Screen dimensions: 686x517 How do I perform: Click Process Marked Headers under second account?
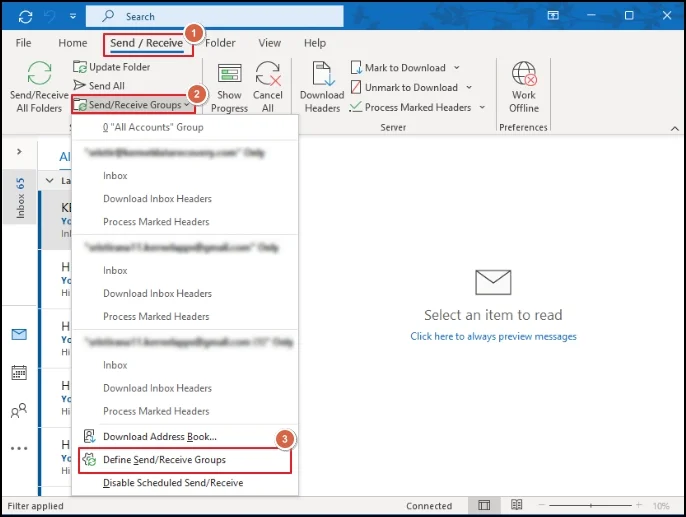[x=185, y=316]
